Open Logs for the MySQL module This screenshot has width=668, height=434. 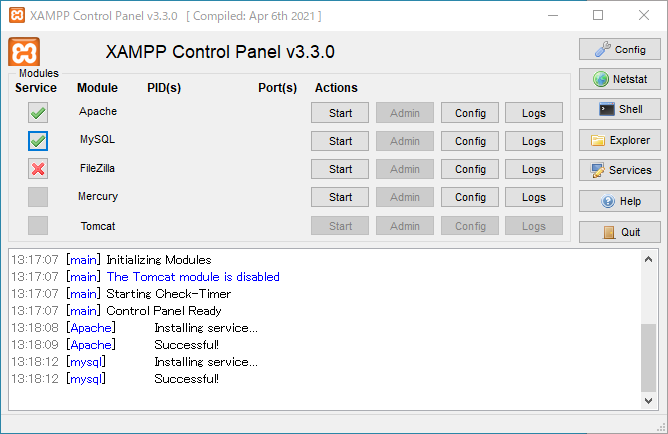point(534,141)
